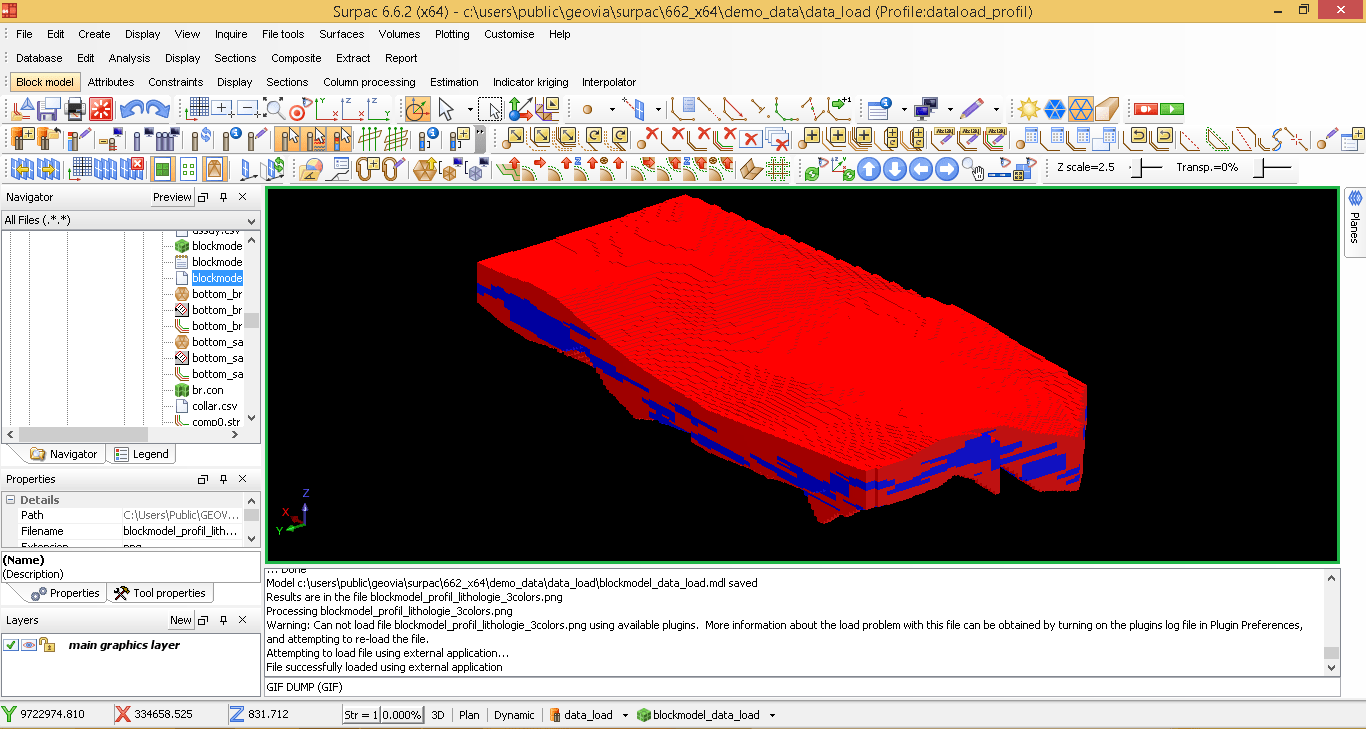Click the Save icon in the toolbar
Viewport: 1366px width, 729px height.
pyautogui.click(x=47, y=111)
